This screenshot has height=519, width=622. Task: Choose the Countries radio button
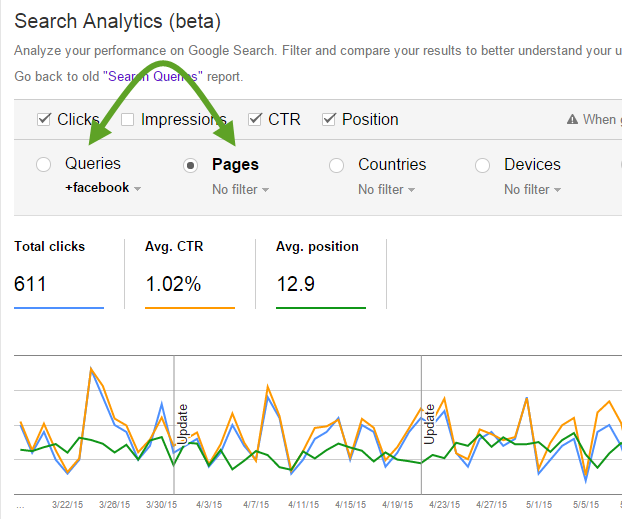[x=337, y=165]
